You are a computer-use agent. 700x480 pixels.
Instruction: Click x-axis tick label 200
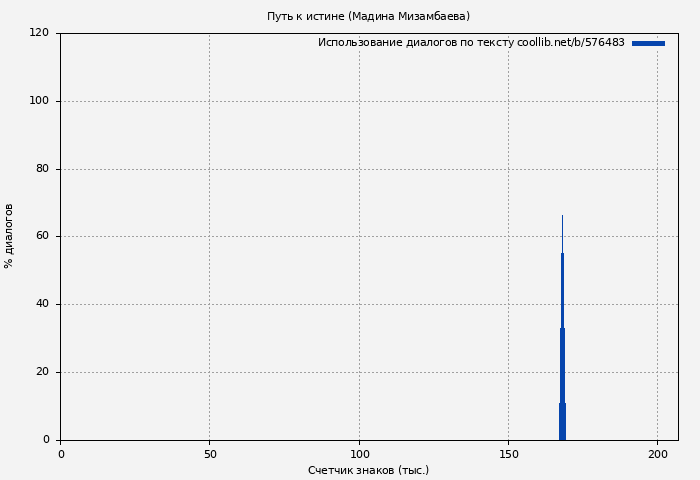658,454
